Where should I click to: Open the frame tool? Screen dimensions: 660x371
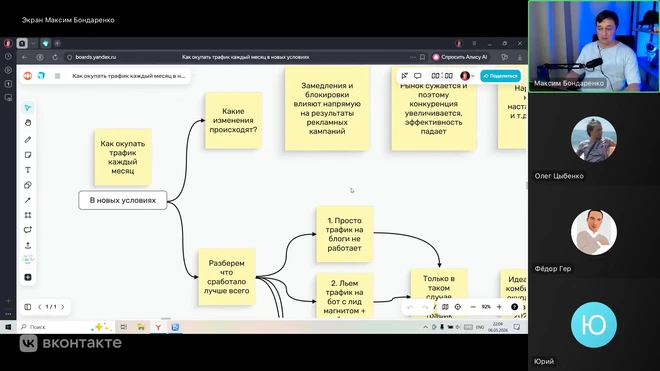pyautogui.click(x=28, y=215)
